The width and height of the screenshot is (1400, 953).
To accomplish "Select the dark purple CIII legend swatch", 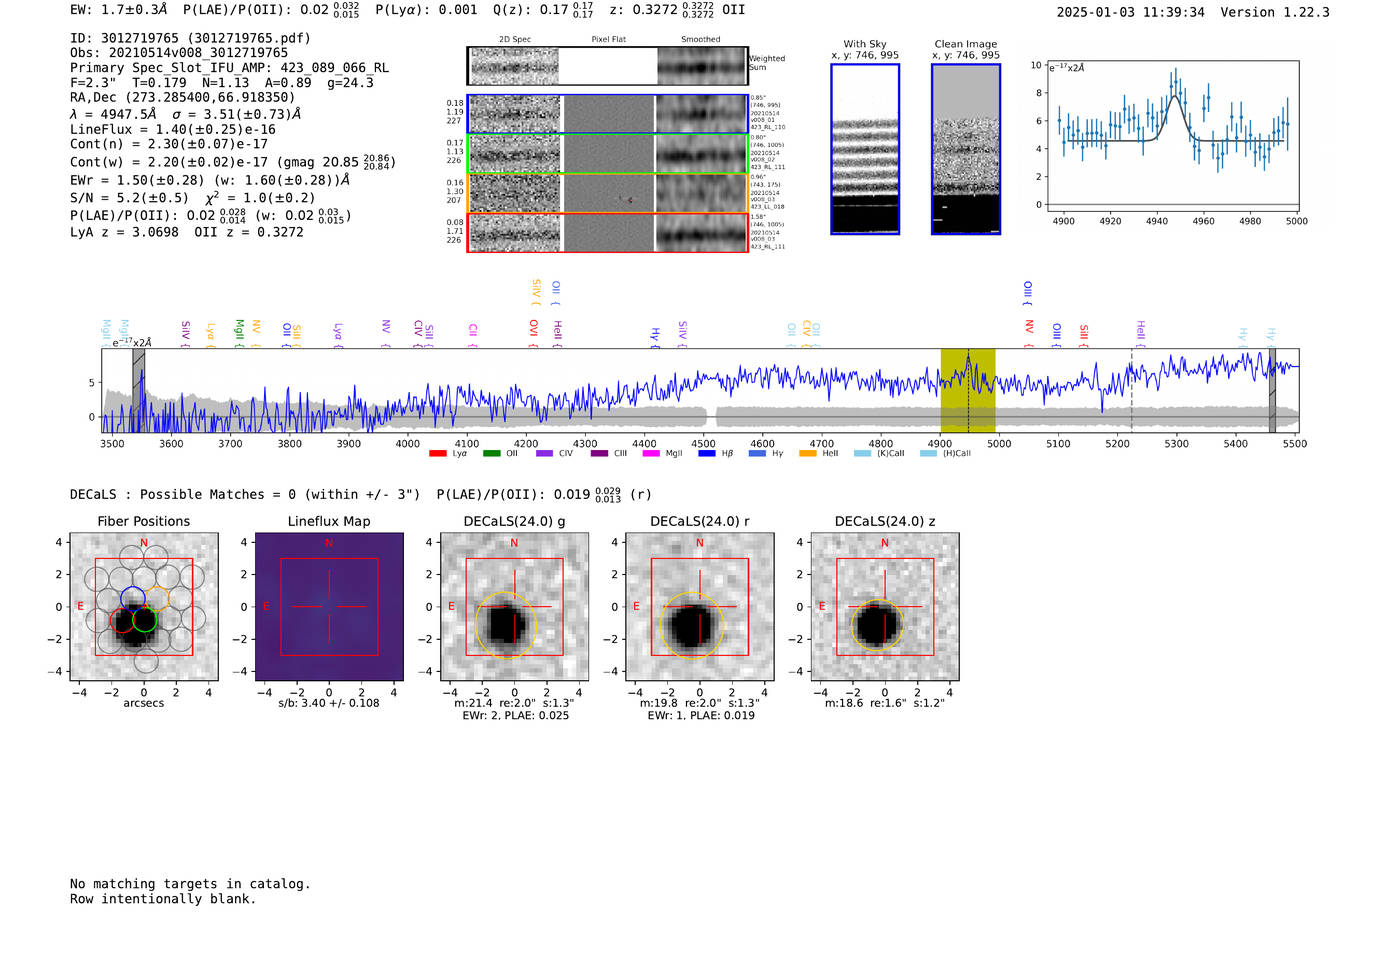I will click(599, 453).
